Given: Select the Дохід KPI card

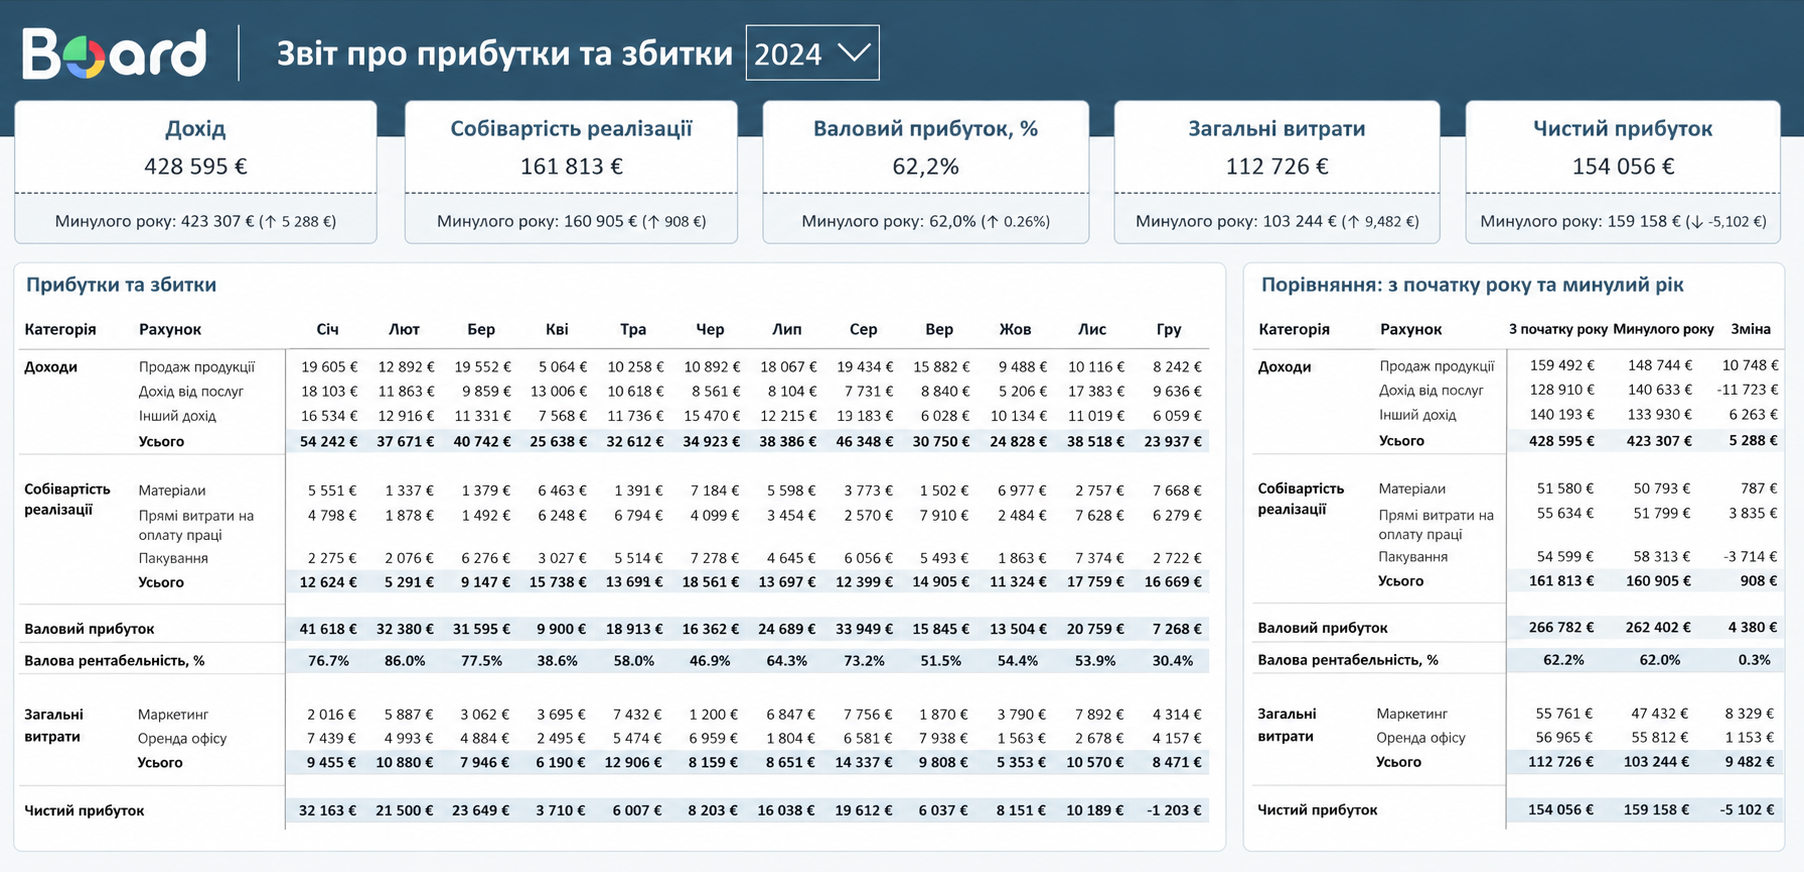Looking at the screenshot, I should point(196,171).
